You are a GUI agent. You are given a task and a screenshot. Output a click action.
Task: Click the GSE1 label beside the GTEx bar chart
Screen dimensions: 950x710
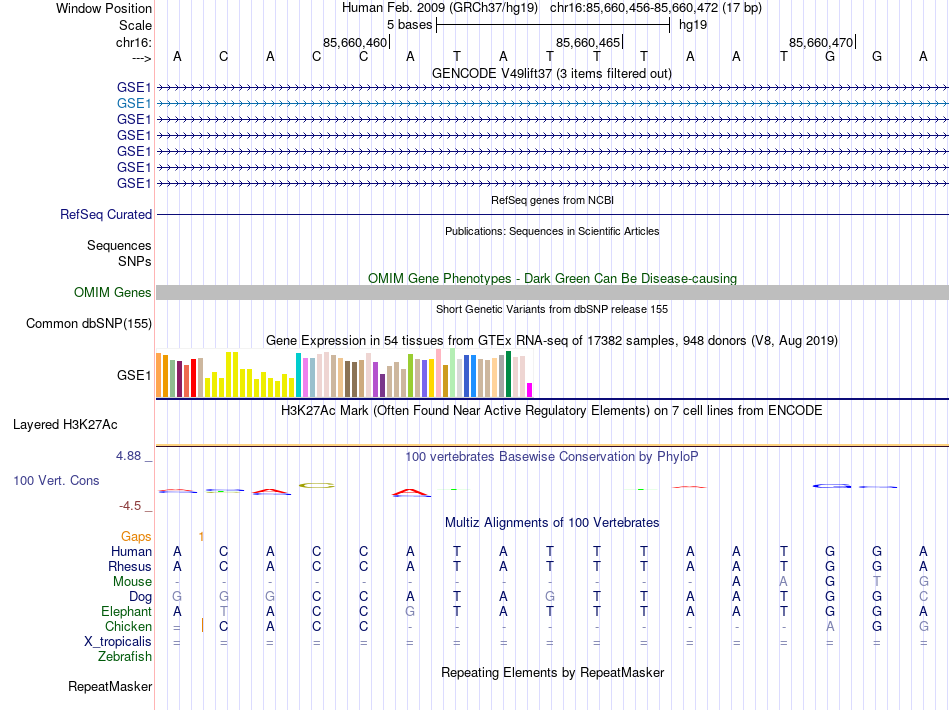[134, 376]
